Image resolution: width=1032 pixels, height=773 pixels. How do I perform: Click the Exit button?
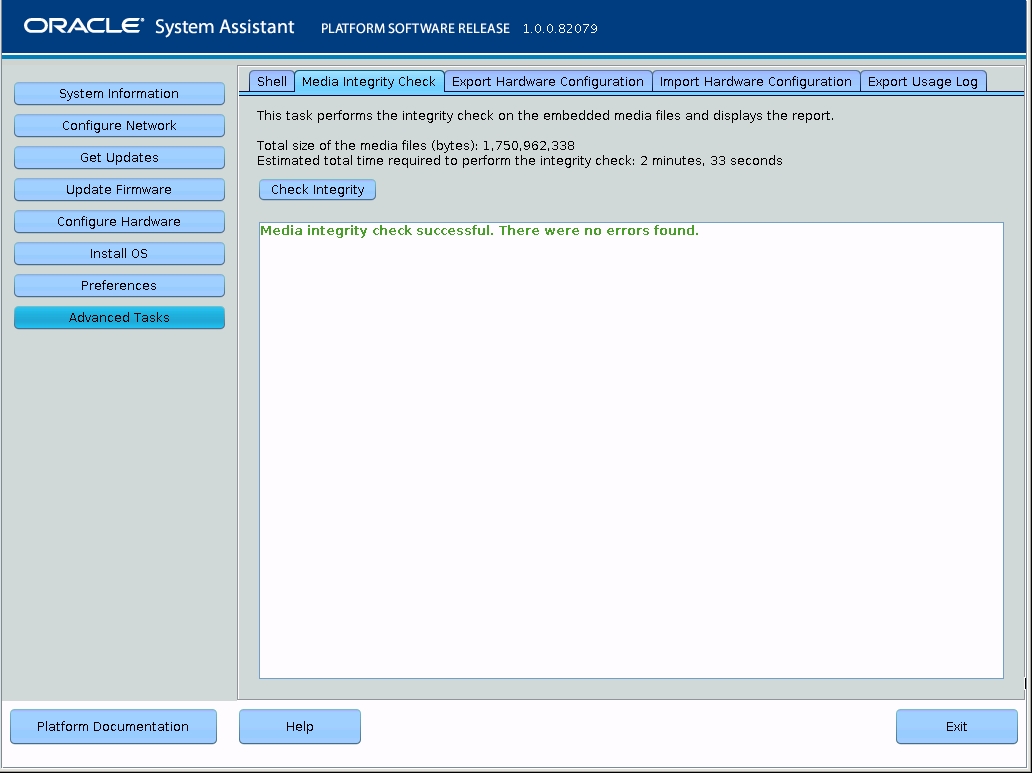click(956, 726)
